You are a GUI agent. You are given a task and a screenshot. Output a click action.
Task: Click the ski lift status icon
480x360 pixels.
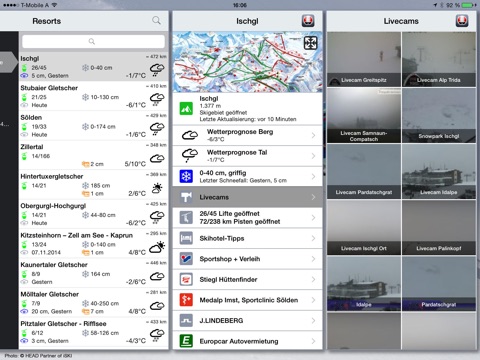point(186,218)
